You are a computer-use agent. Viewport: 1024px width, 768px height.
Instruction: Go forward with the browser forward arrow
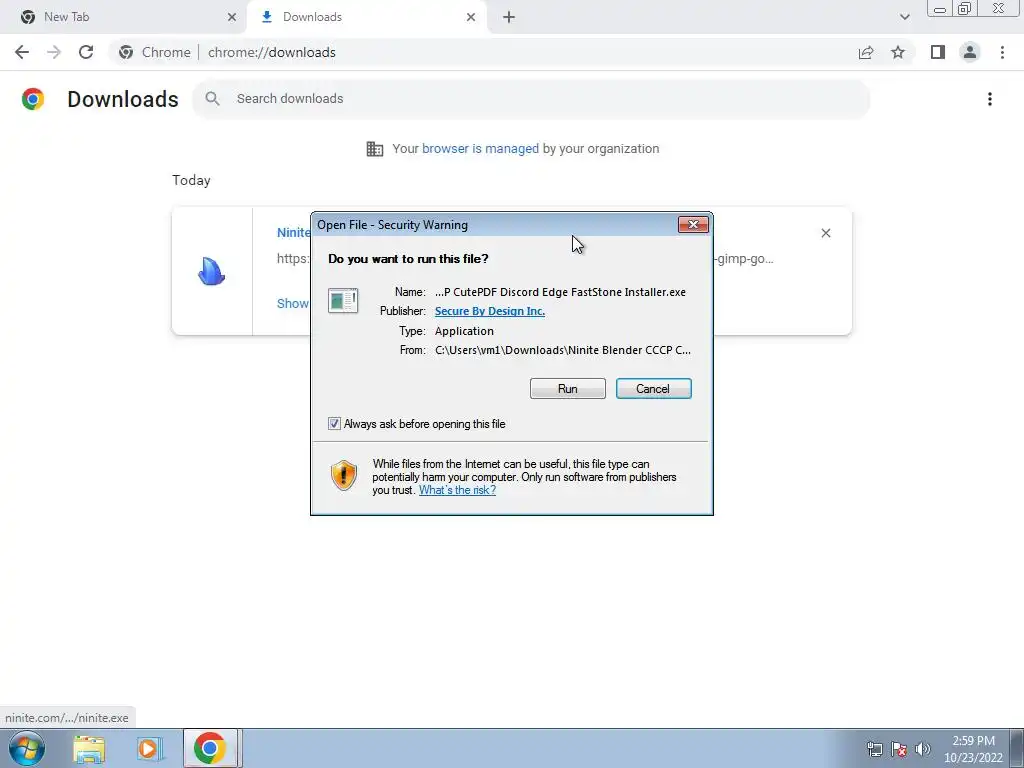coord(54,52)
